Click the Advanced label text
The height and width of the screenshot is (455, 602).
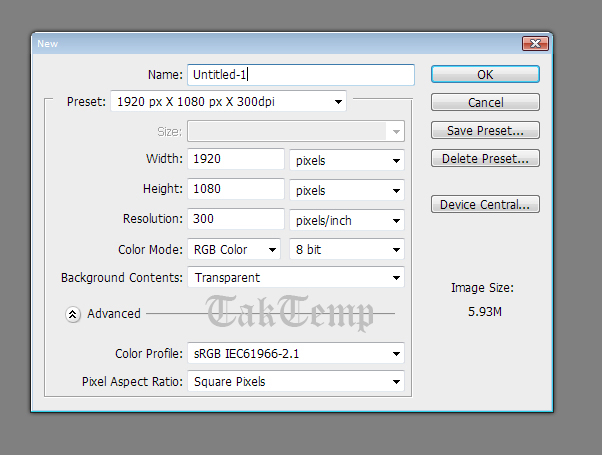114,314
